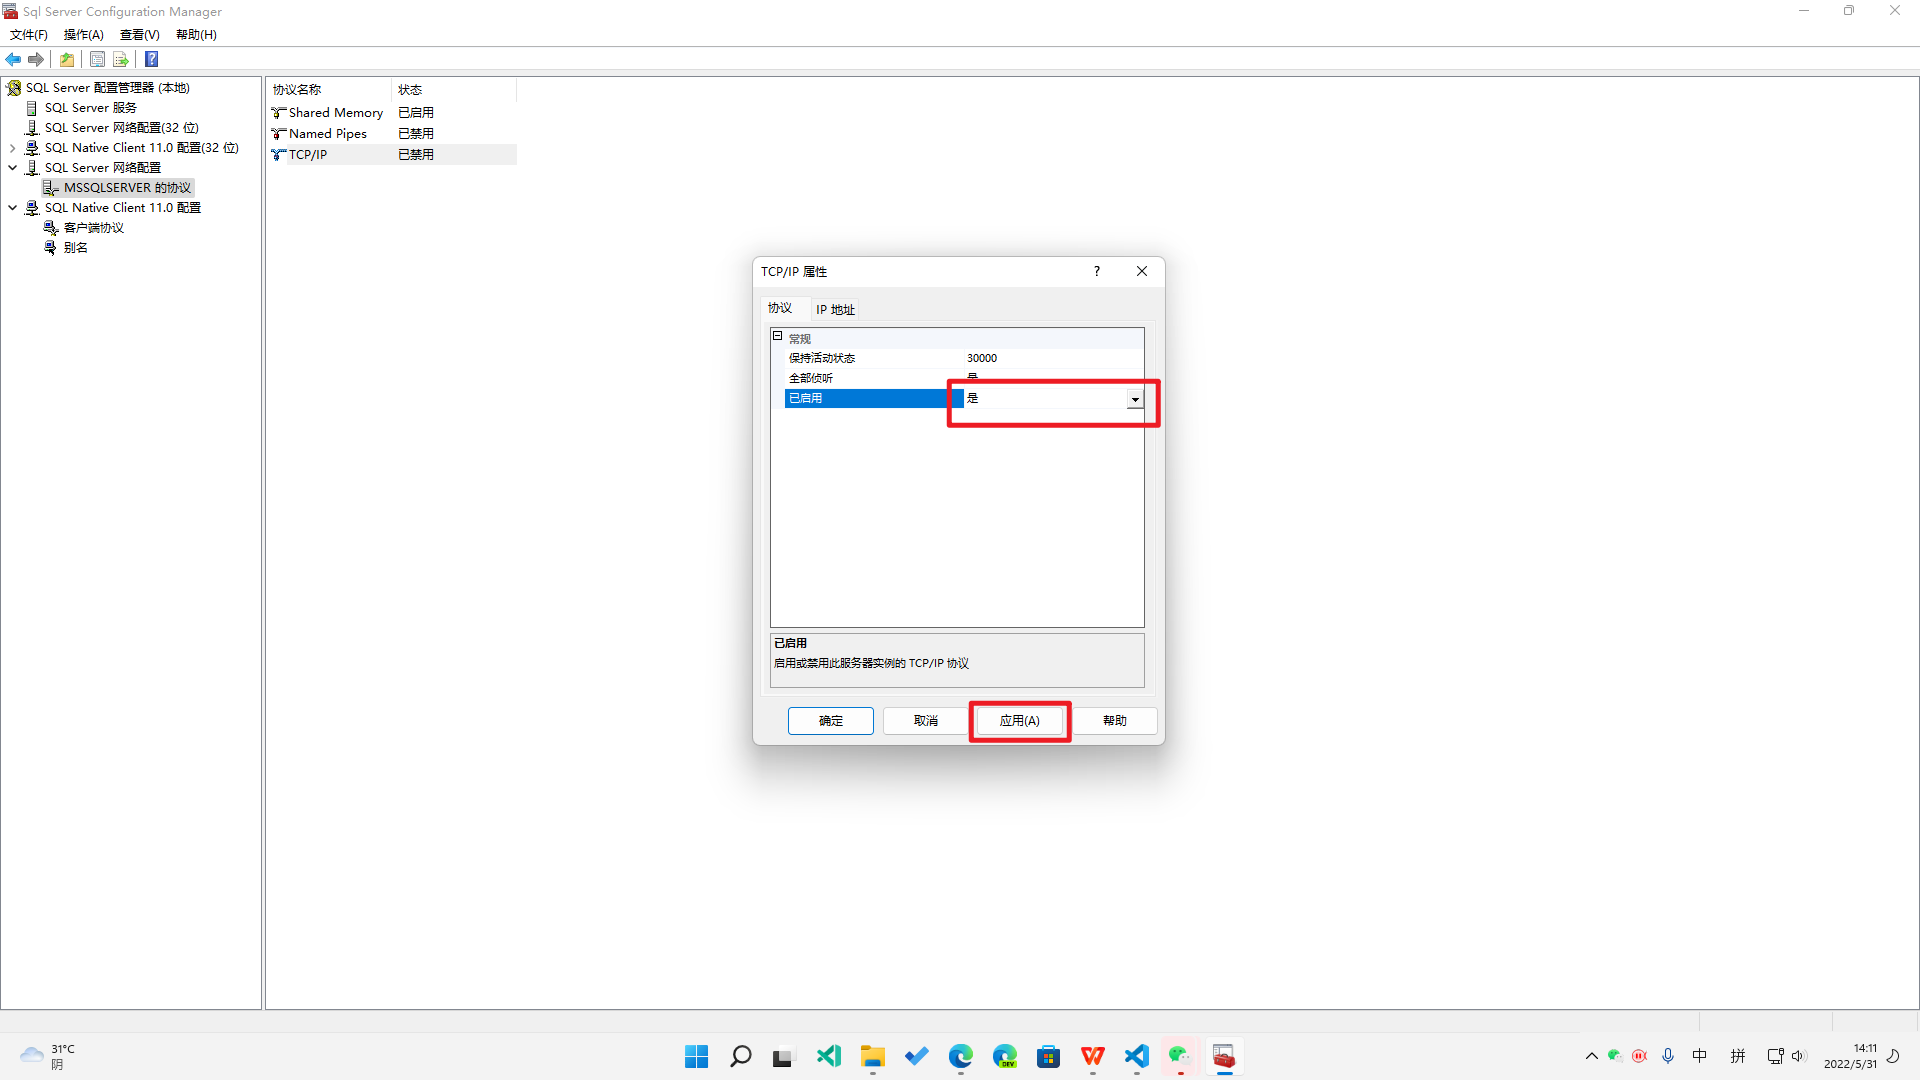Click the 中 input language indicator
The height and width of the screenshot is (1080, 1920).
(1700, 1056)
